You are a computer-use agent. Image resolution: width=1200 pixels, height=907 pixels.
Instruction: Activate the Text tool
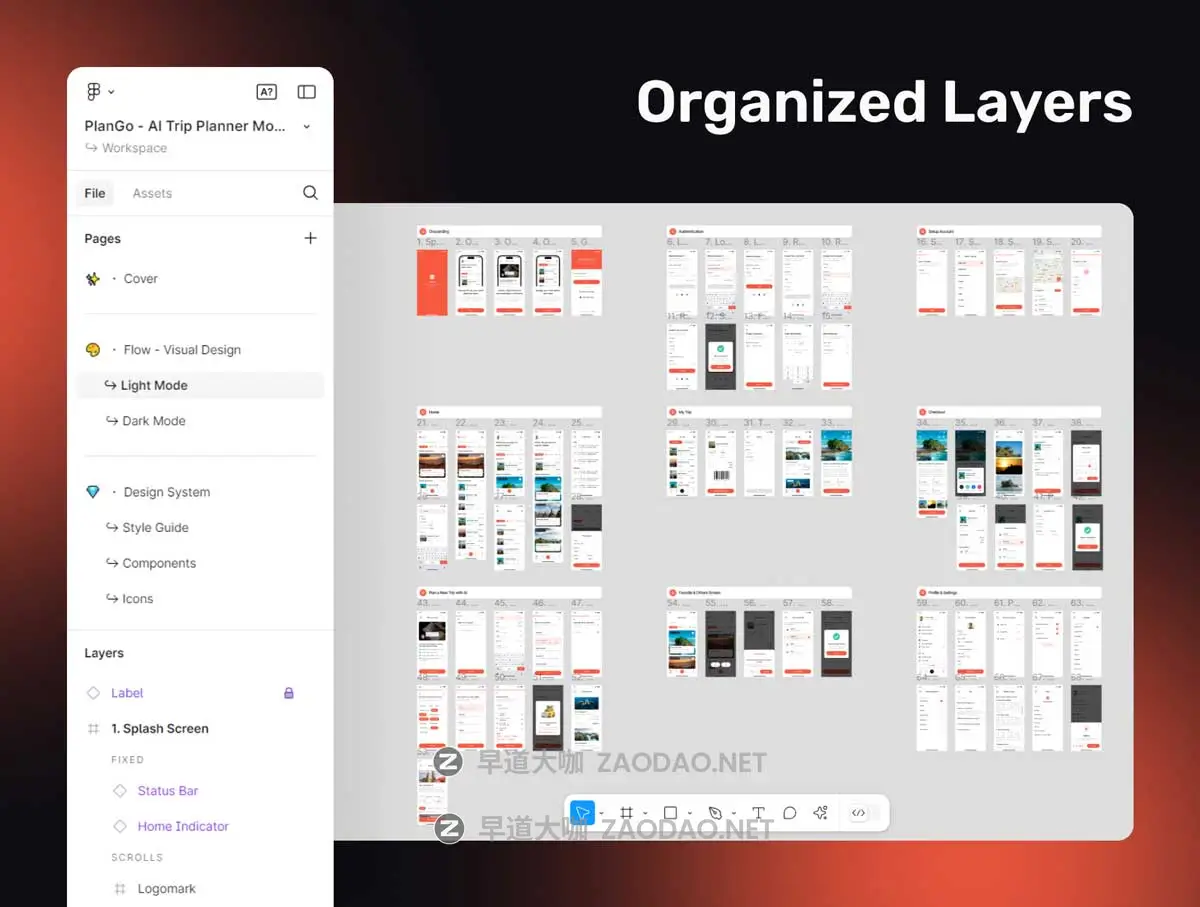[x=758, y=813]
